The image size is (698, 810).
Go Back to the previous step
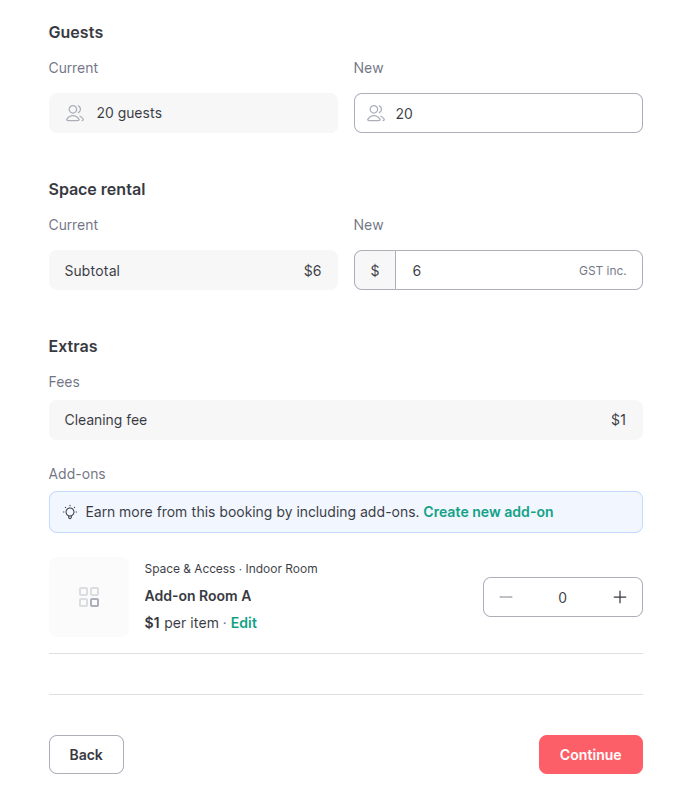click(86, 755)
